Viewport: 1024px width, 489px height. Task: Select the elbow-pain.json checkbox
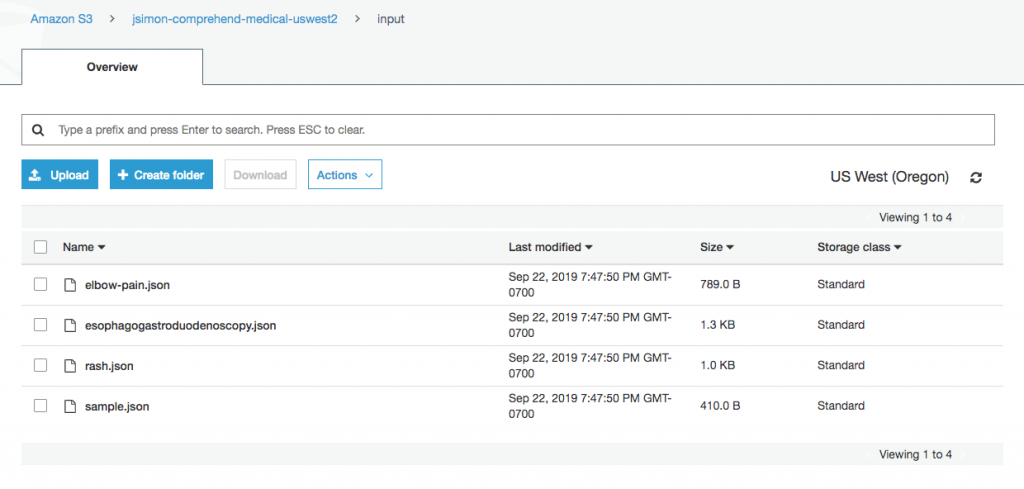[x=40, y=284]
